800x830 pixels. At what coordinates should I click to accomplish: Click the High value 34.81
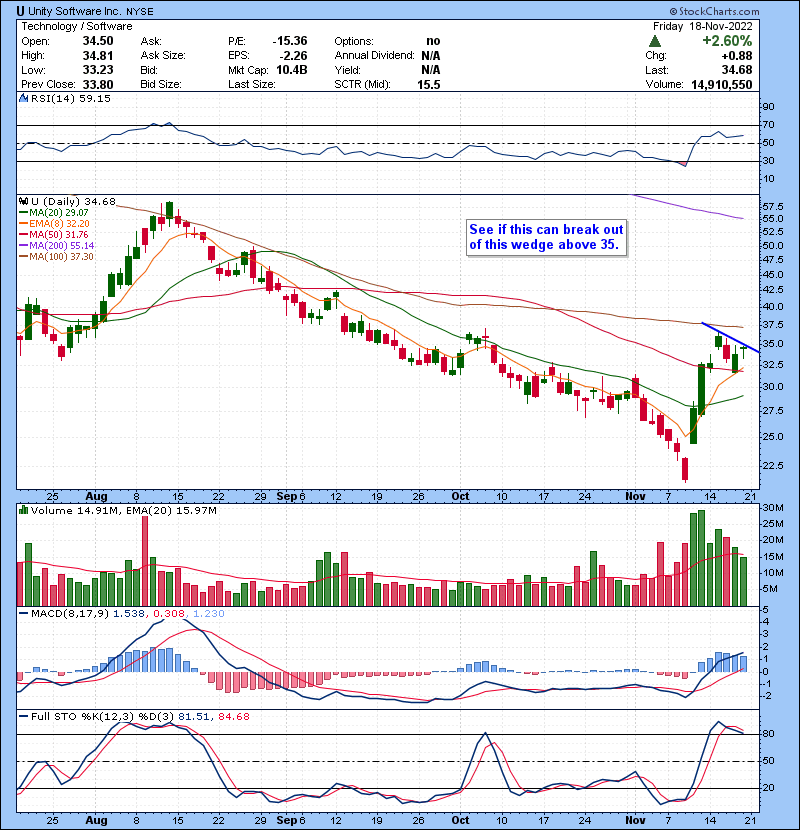point(98,55)
